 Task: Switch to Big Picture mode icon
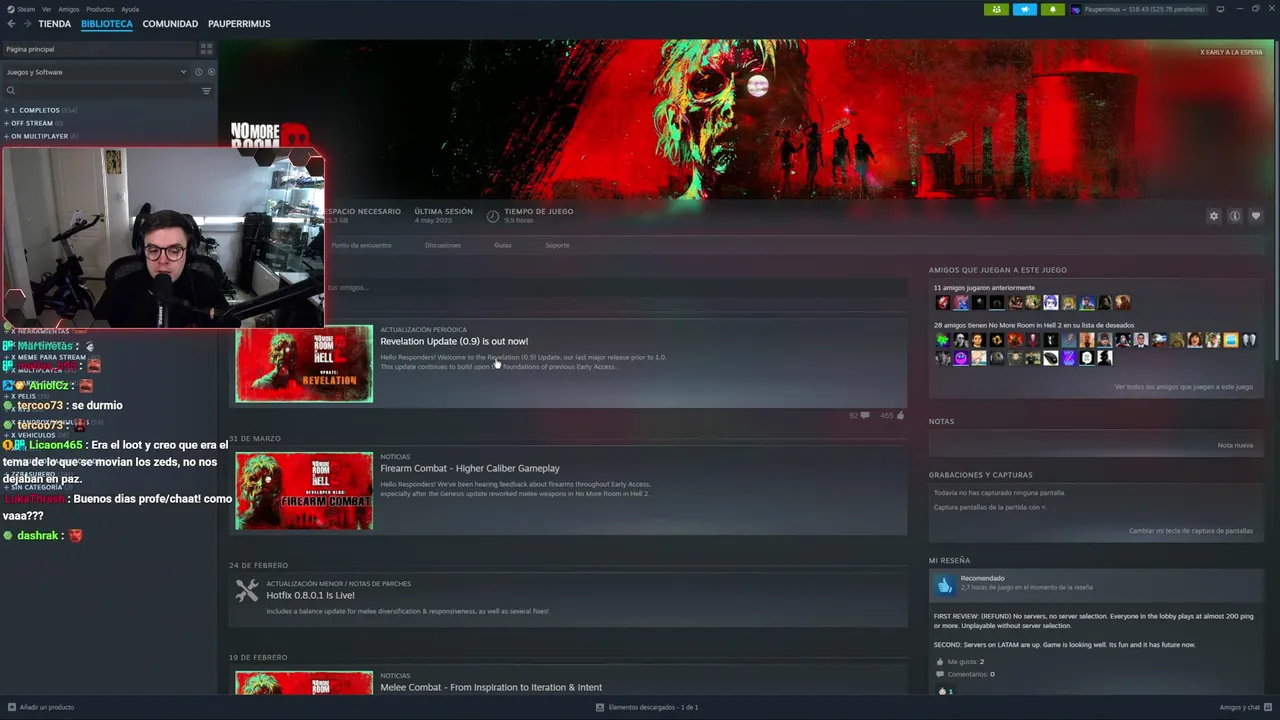pos(1220,9)
